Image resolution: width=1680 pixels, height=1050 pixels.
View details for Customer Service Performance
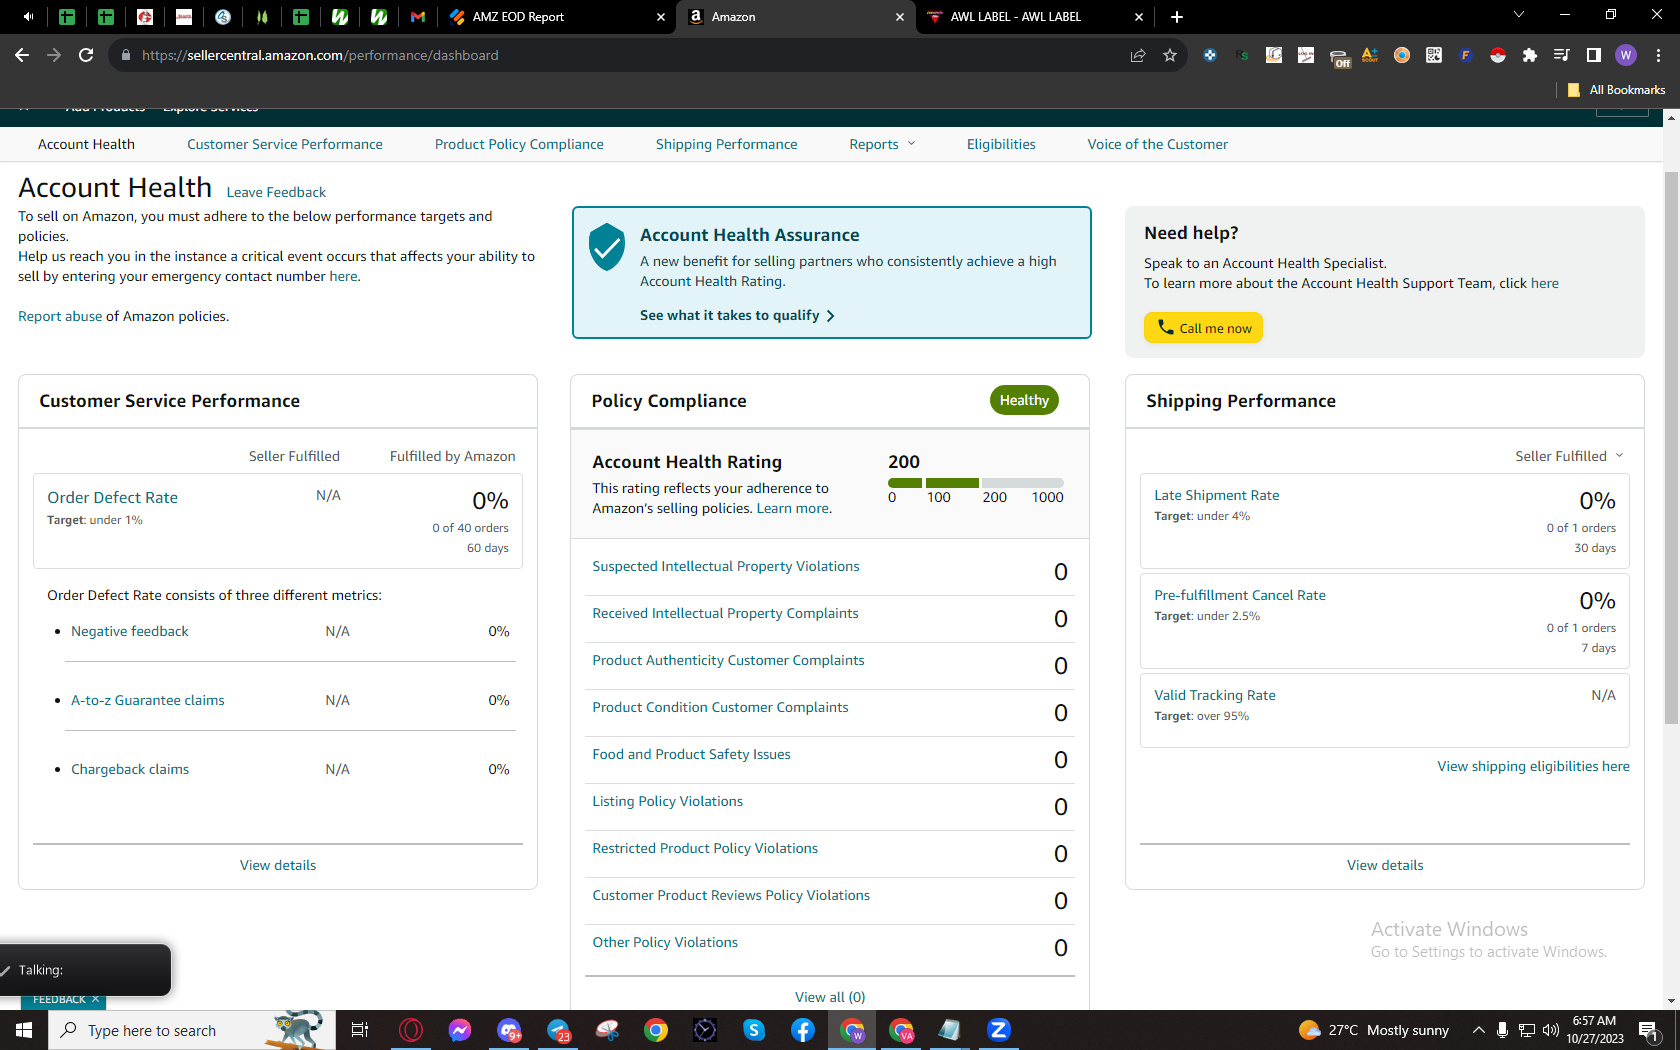point(278,865)
